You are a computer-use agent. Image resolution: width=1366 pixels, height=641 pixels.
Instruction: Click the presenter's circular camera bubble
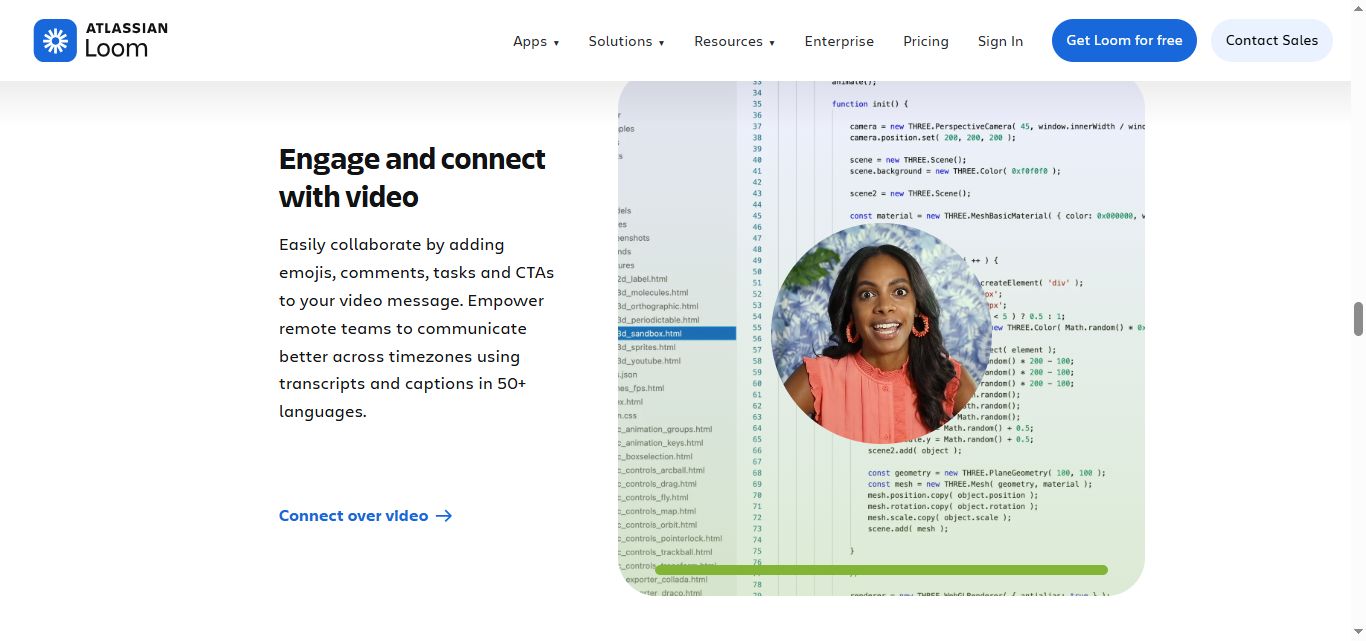pyautogui.click(x=881, y=333)
